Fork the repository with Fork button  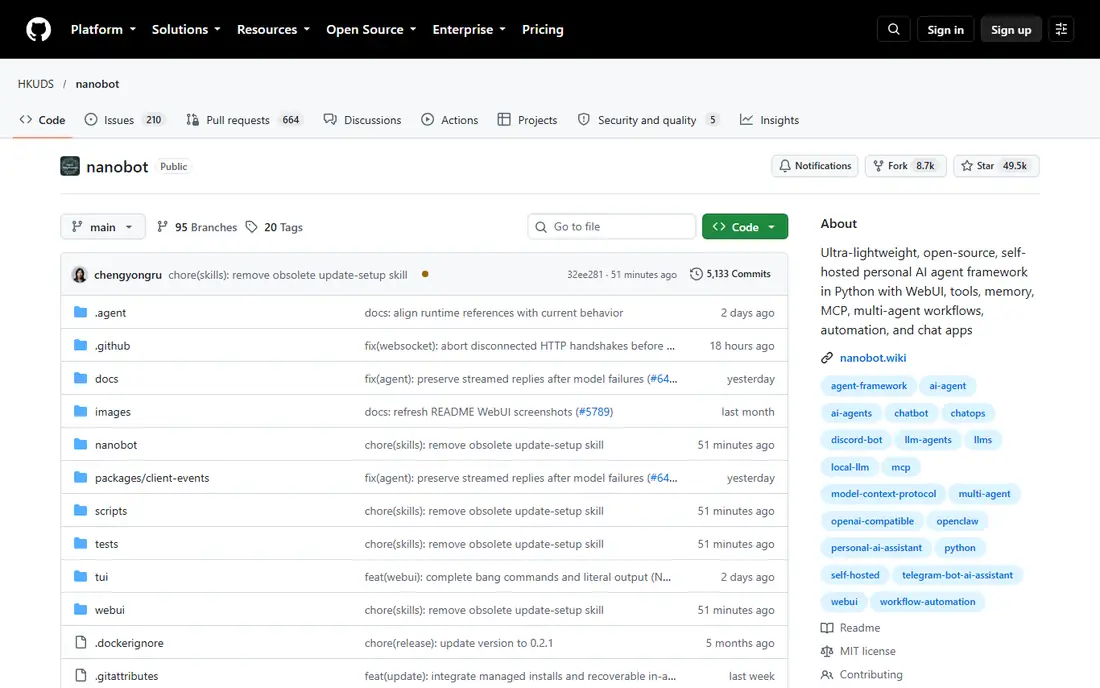(906, 166)
